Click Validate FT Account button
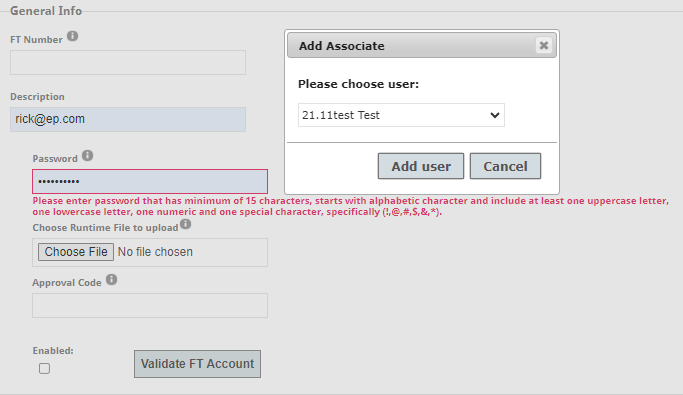This screenshot has height=395, width=683. (x=197, y=364)
